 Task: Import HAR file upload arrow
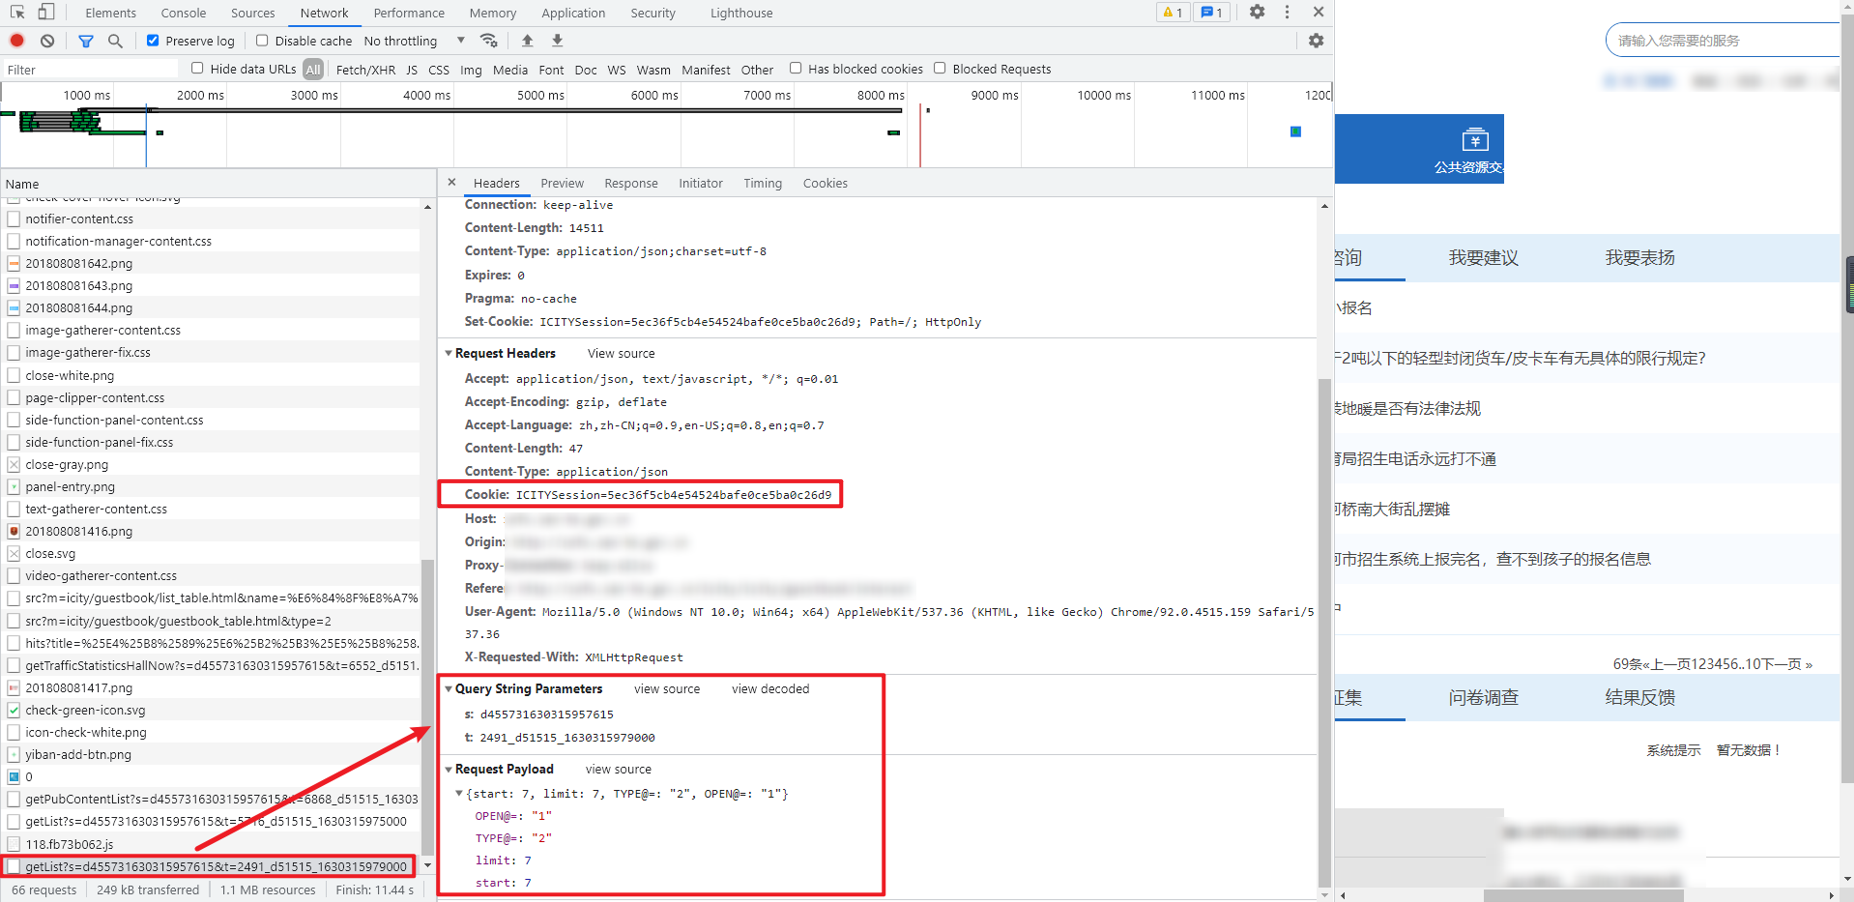pos(527,41)
